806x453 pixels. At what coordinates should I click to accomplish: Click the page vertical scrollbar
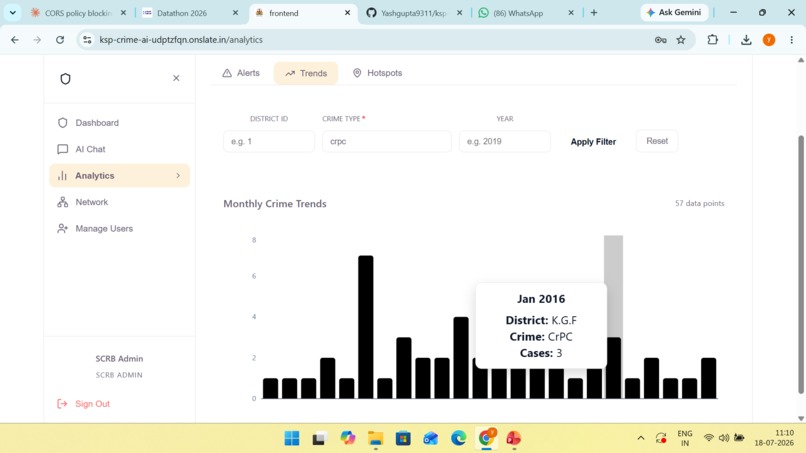(x=800, y=265)
